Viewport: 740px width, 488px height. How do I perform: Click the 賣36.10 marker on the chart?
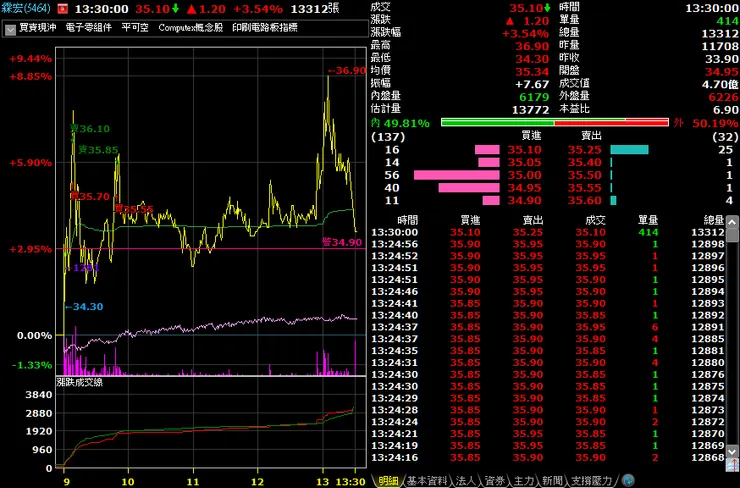(x=90, y=129)
